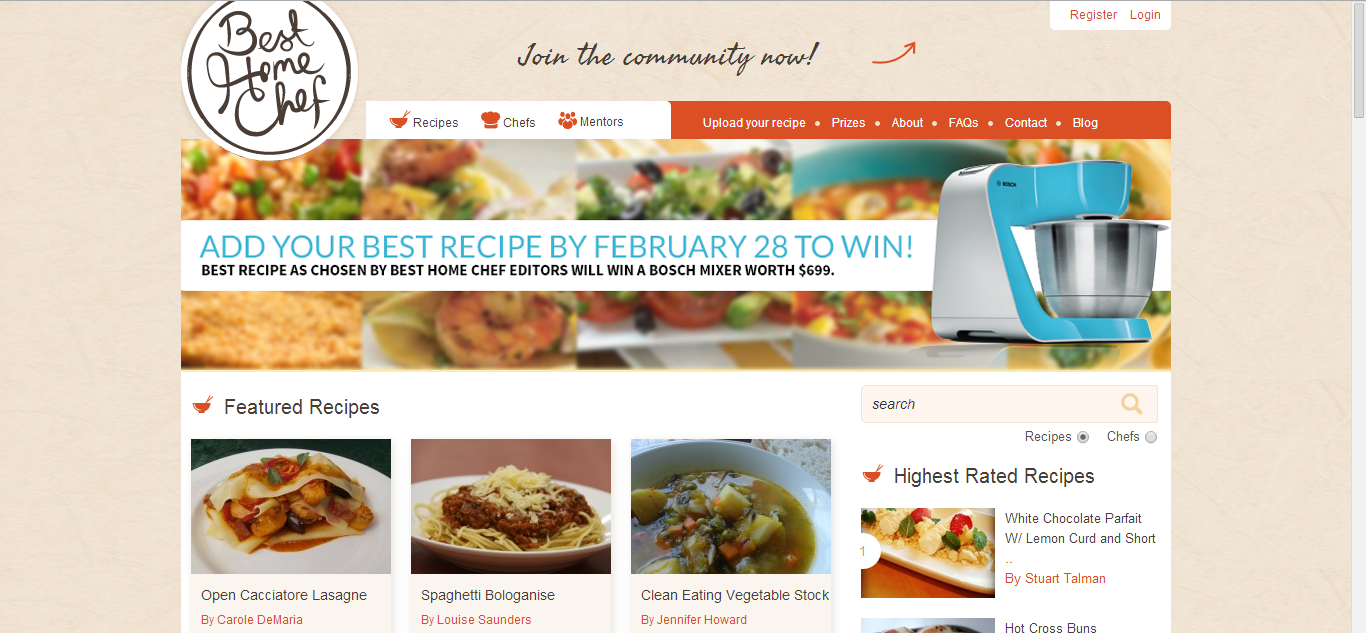
Task: Click the magnifying glass search icon
Action: (x=1132, y=404)
